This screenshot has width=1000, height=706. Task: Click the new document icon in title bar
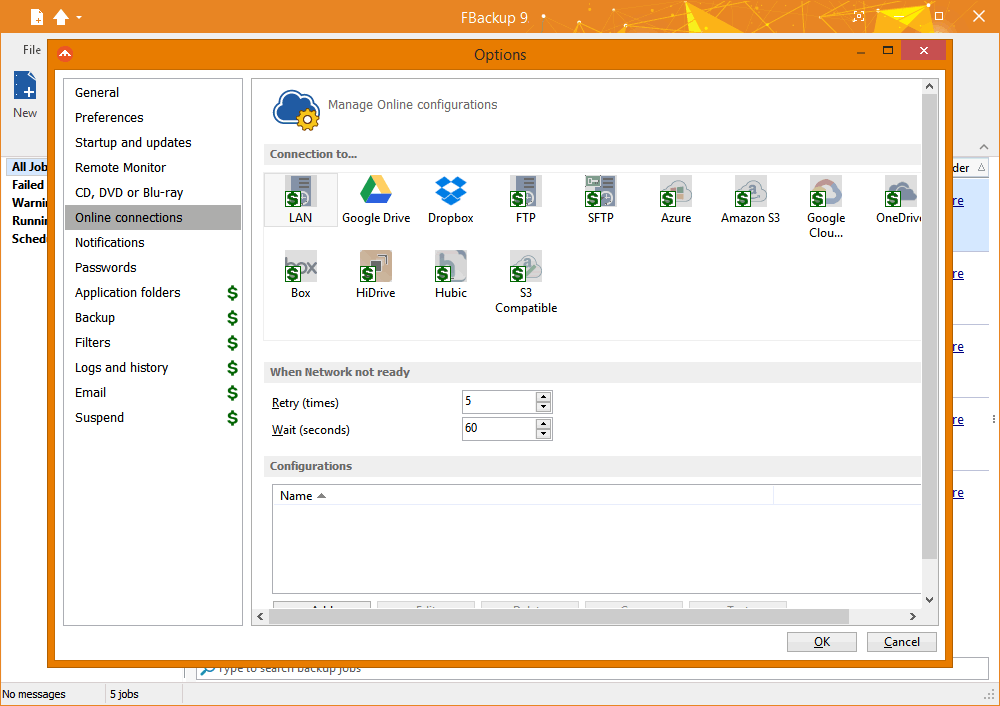pos(37,17)
